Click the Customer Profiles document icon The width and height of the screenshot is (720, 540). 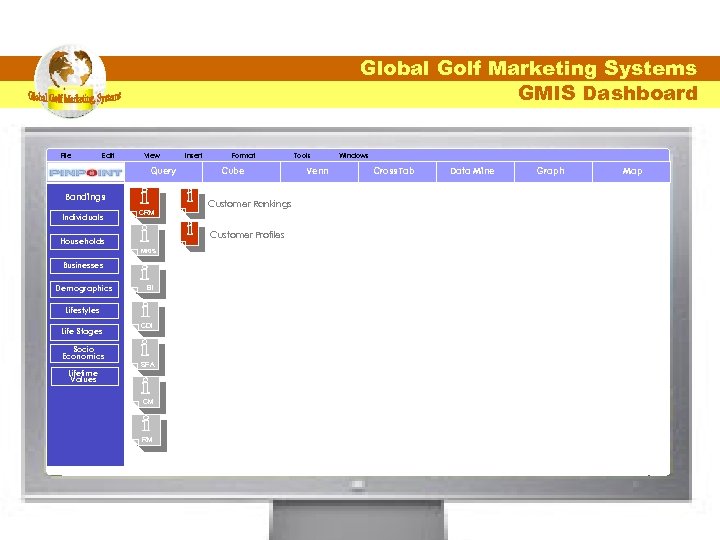coord(191,235)
